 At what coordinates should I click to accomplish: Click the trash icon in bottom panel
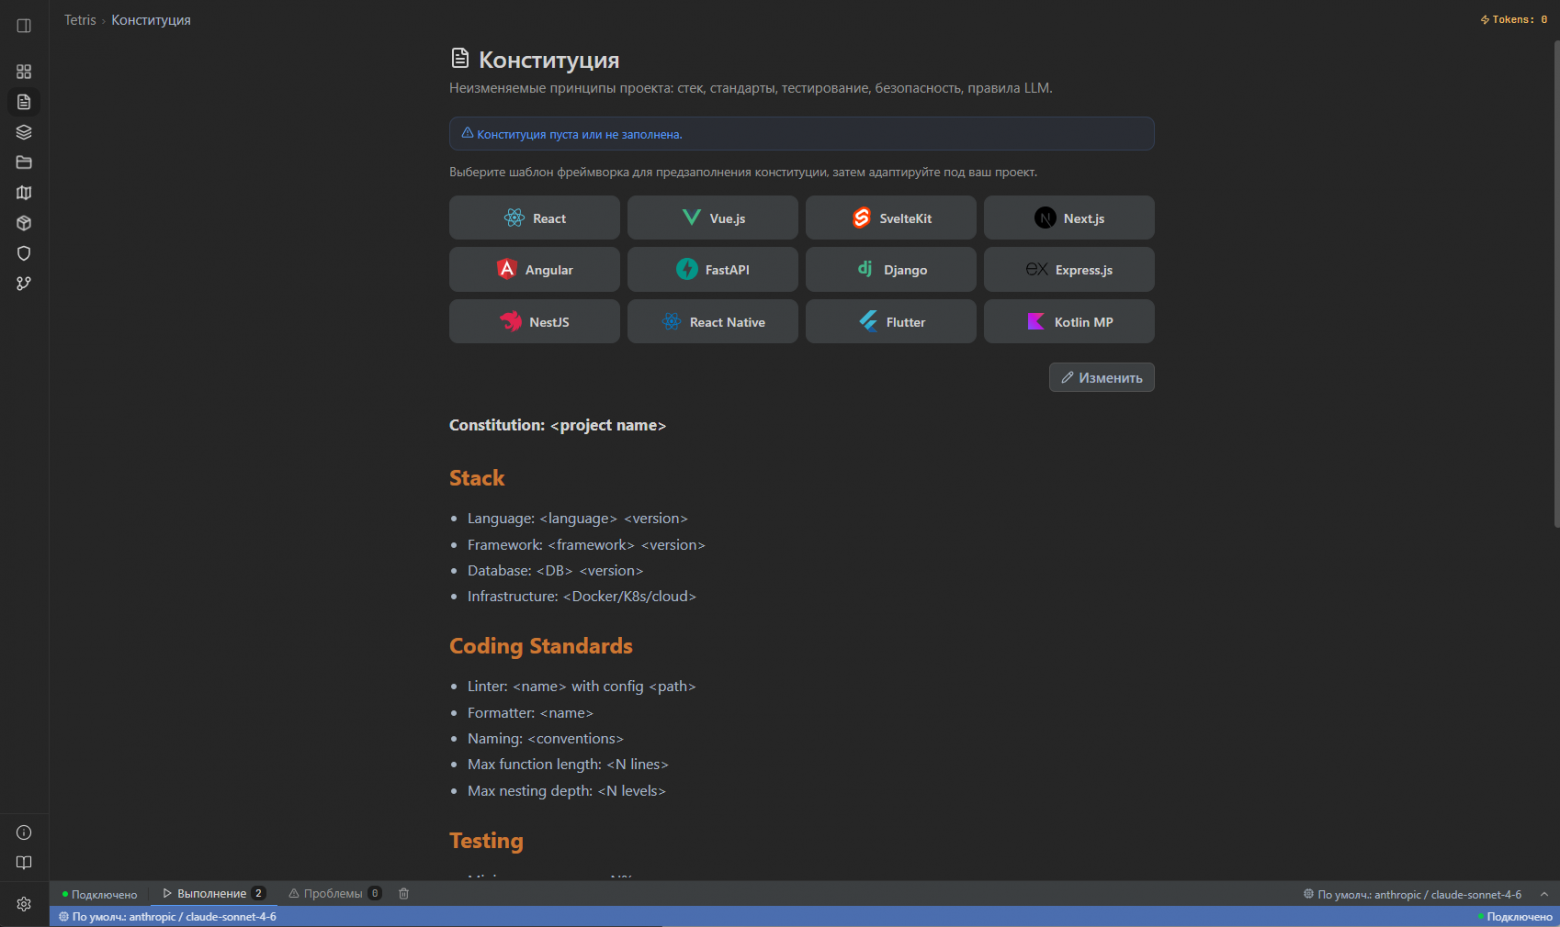[x=404, y=894]
